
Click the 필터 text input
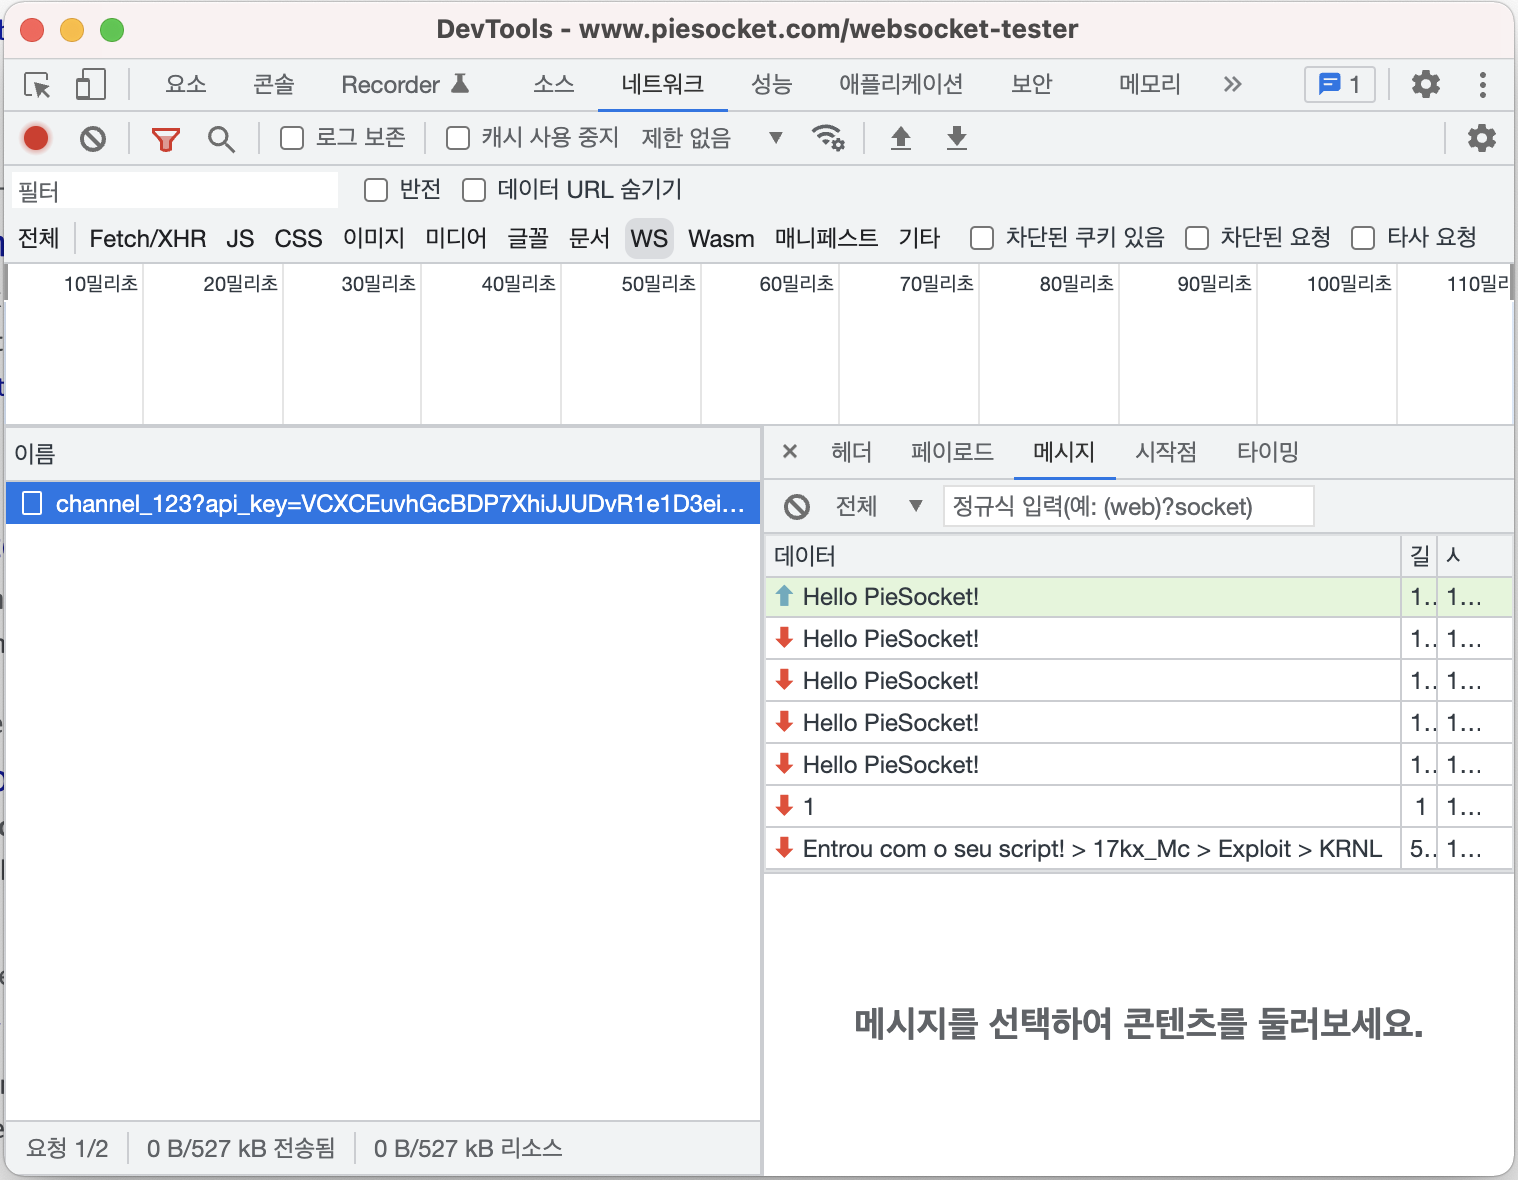[175, 191]
